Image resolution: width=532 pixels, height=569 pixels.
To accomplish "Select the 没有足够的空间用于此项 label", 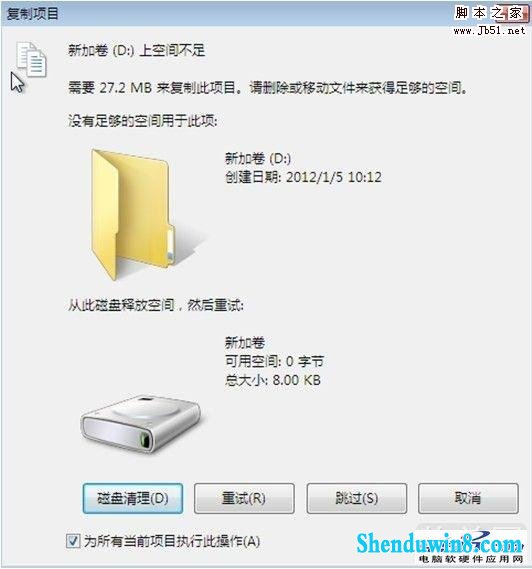I will 143,121.
